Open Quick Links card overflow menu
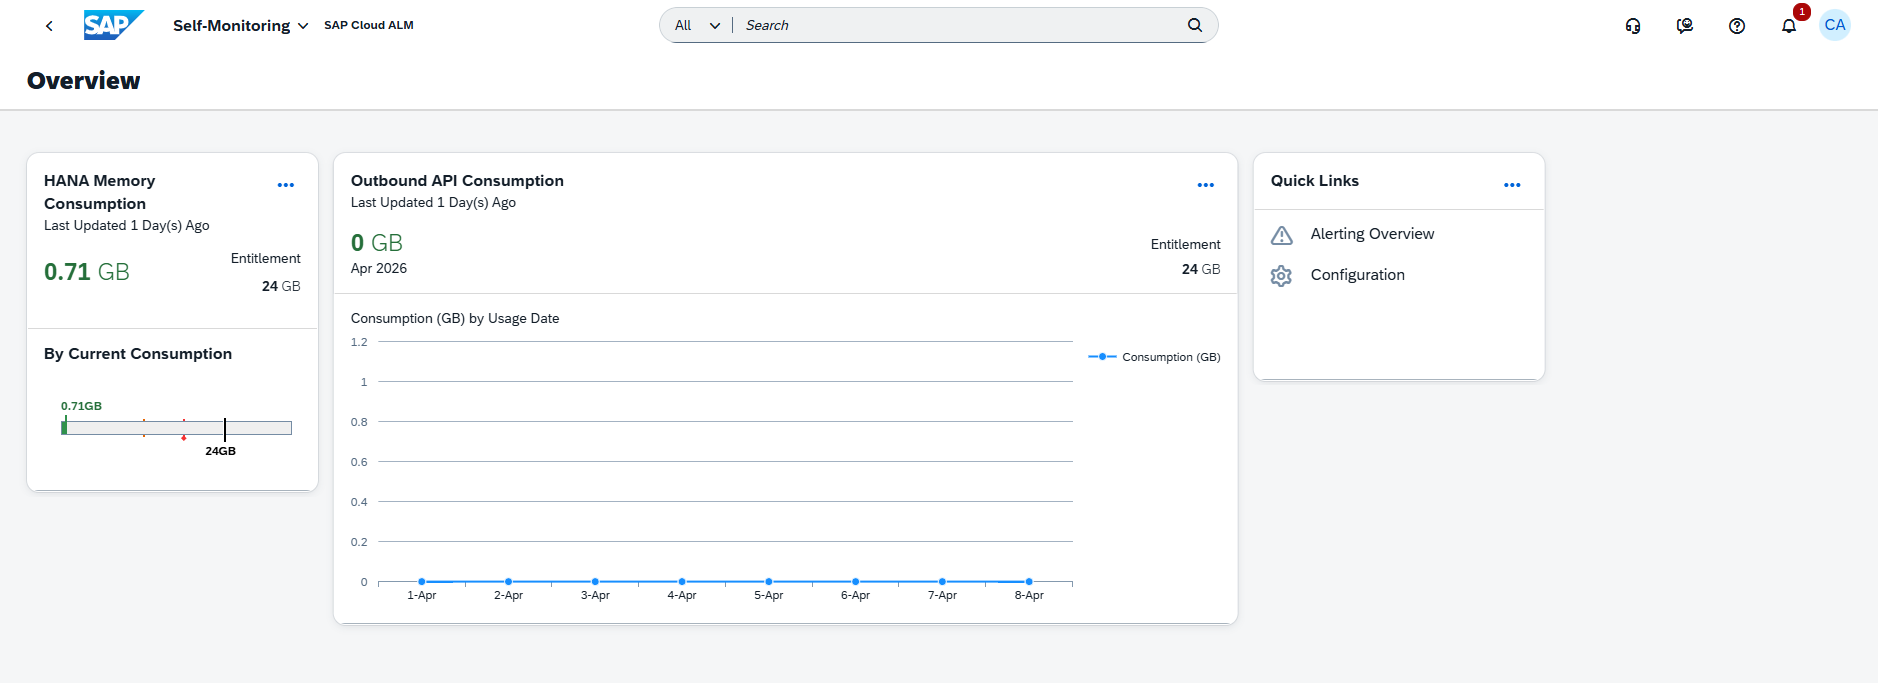Screen dimensions: 1878x683 (1512, 185)
